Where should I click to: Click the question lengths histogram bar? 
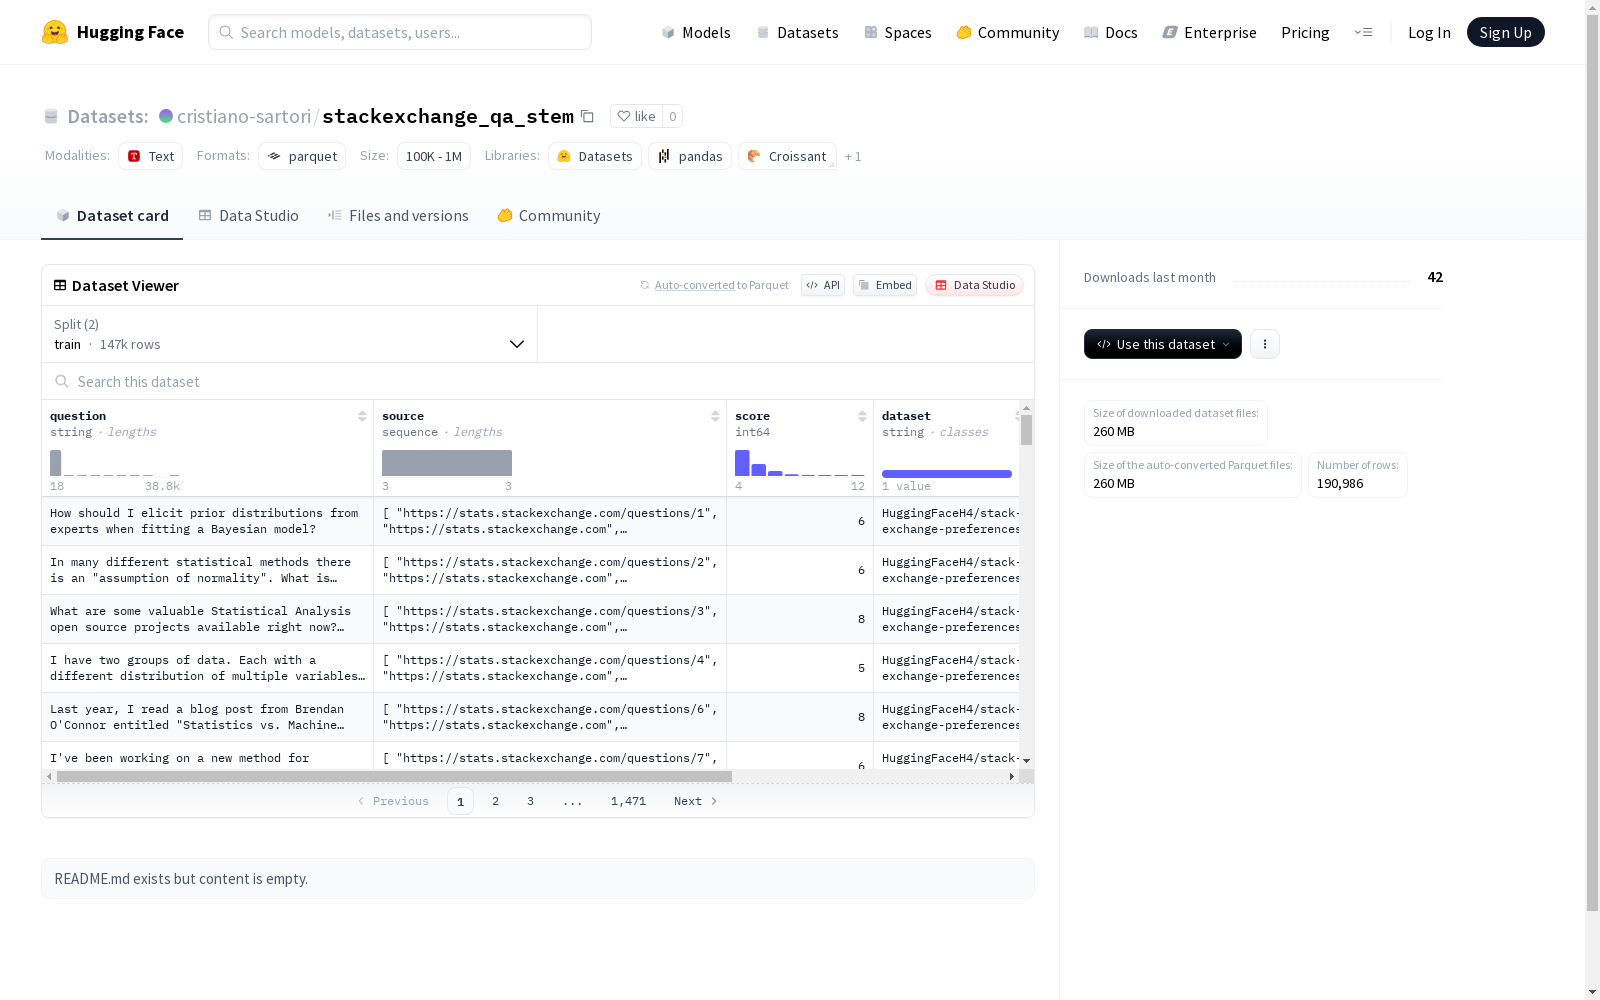(56, 463)
